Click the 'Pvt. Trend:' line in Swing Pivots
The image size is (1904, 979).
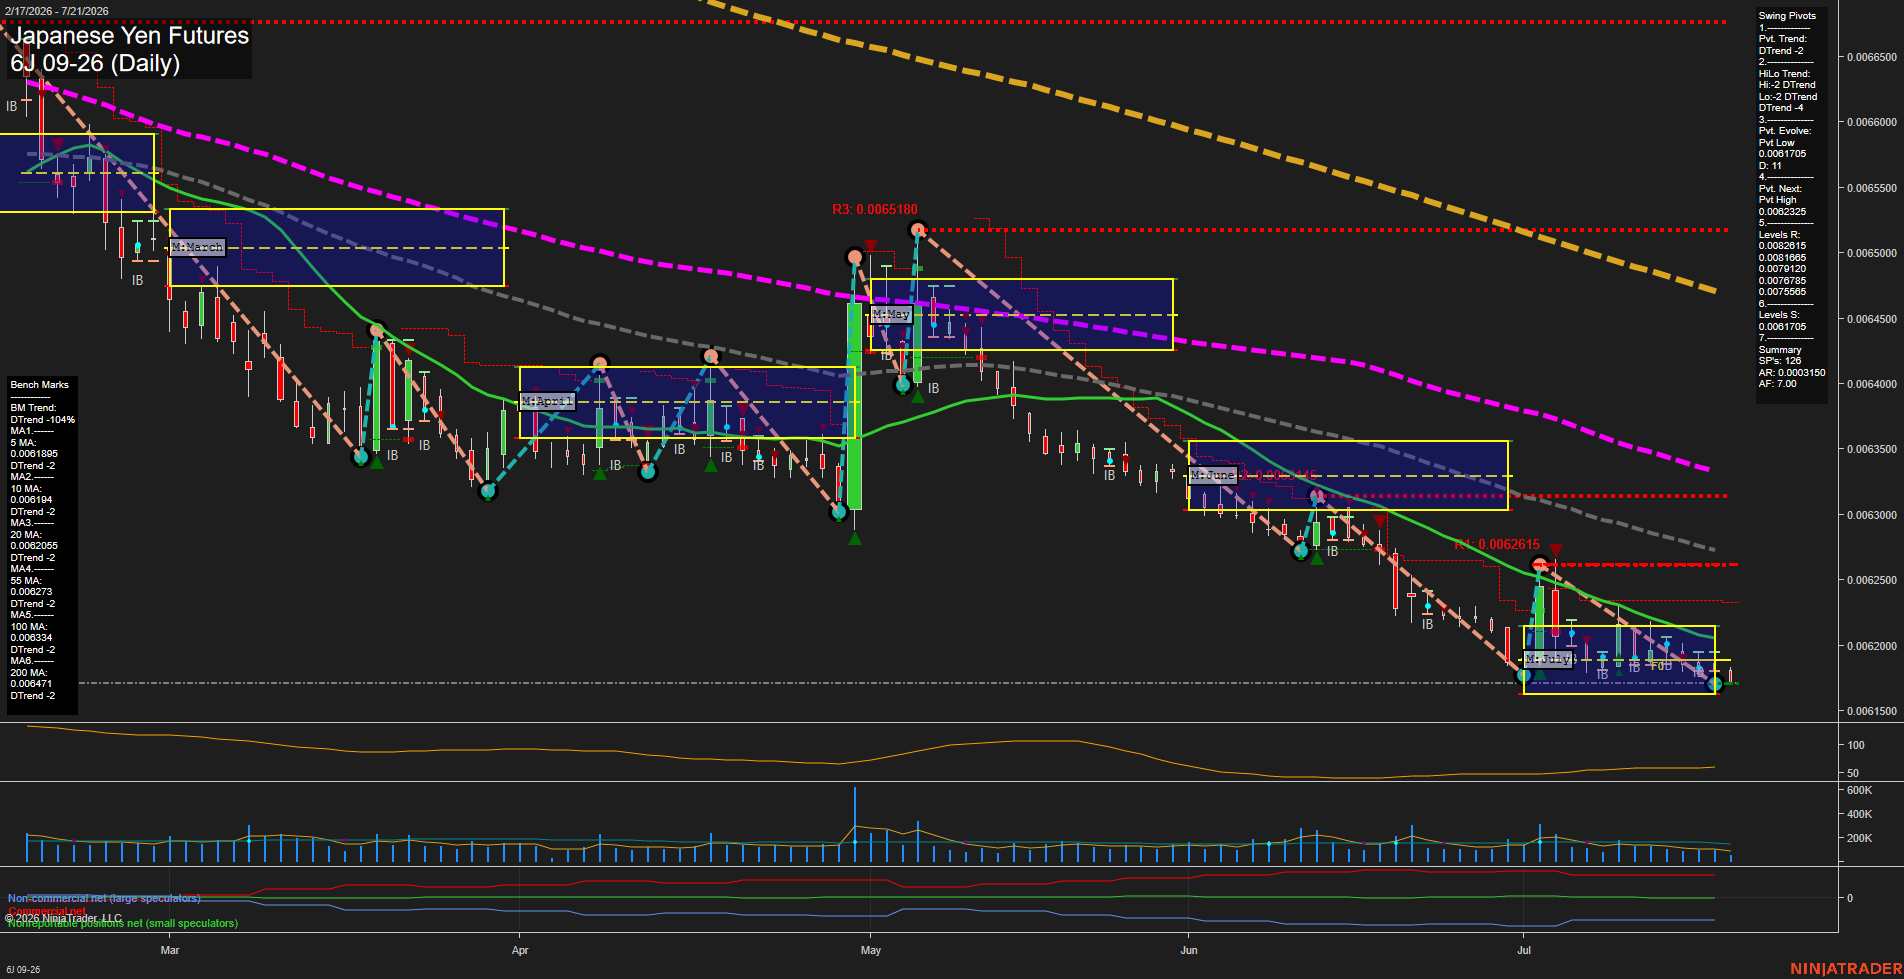(x=1783, y=39)
